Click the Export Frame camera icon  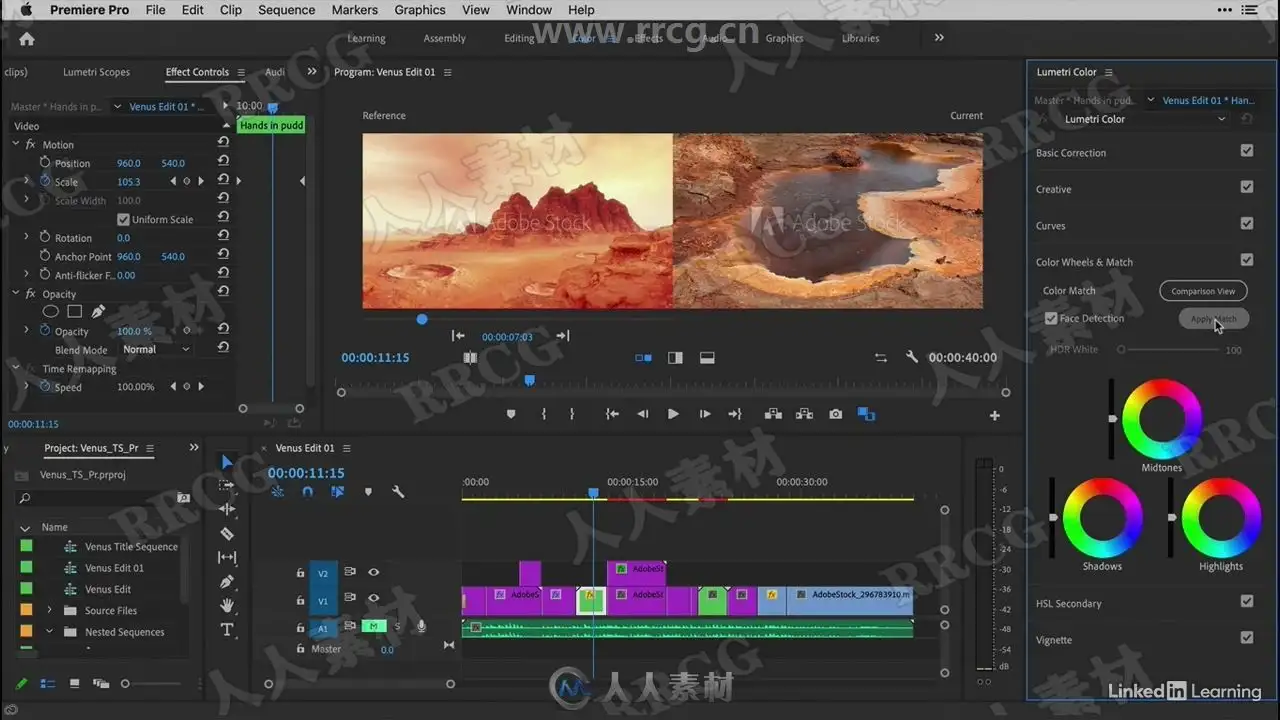tap(835, 414)
